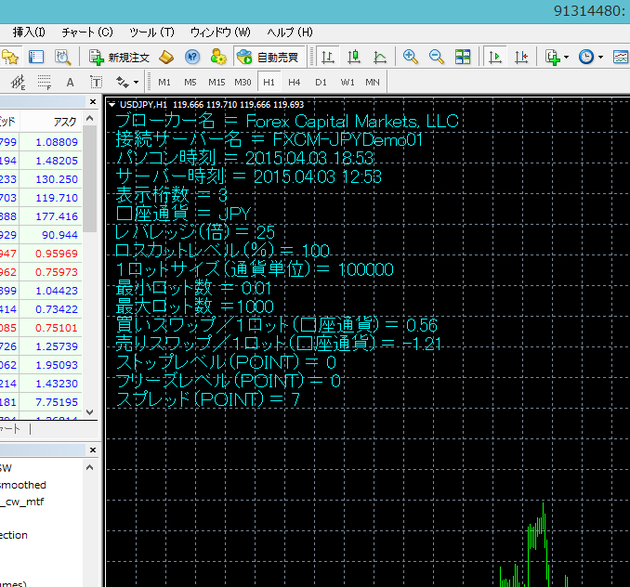This screenshot has width=630, height=587.
Task: Close the Market Watch panel
Action: coord(93,102)
